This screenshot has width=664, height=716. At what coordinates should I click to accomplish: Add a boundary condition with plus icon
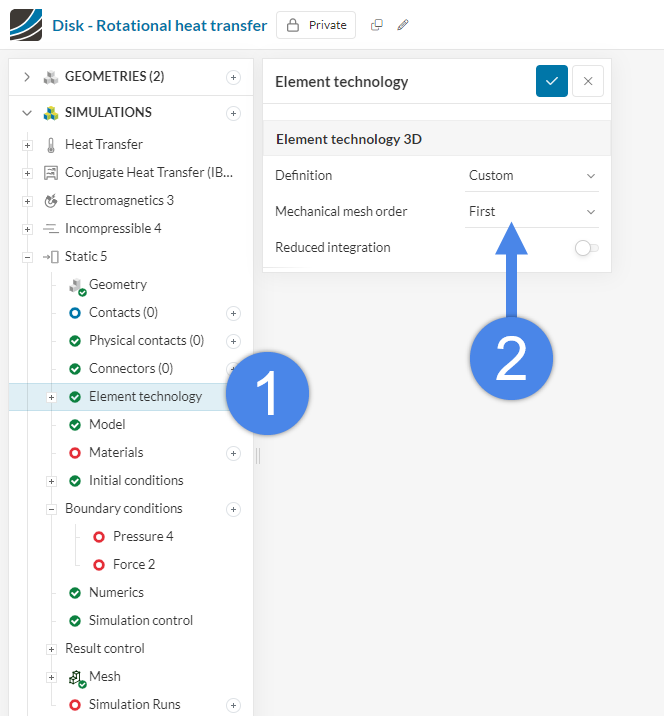(233, 509)
